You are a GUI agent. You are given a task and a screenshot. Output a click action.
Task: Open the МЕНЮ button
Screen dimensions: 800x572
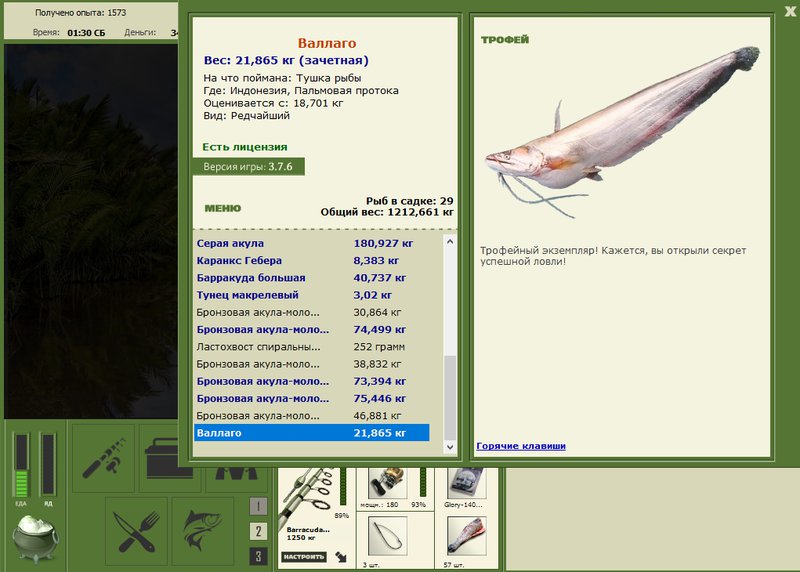coord(222,208)
